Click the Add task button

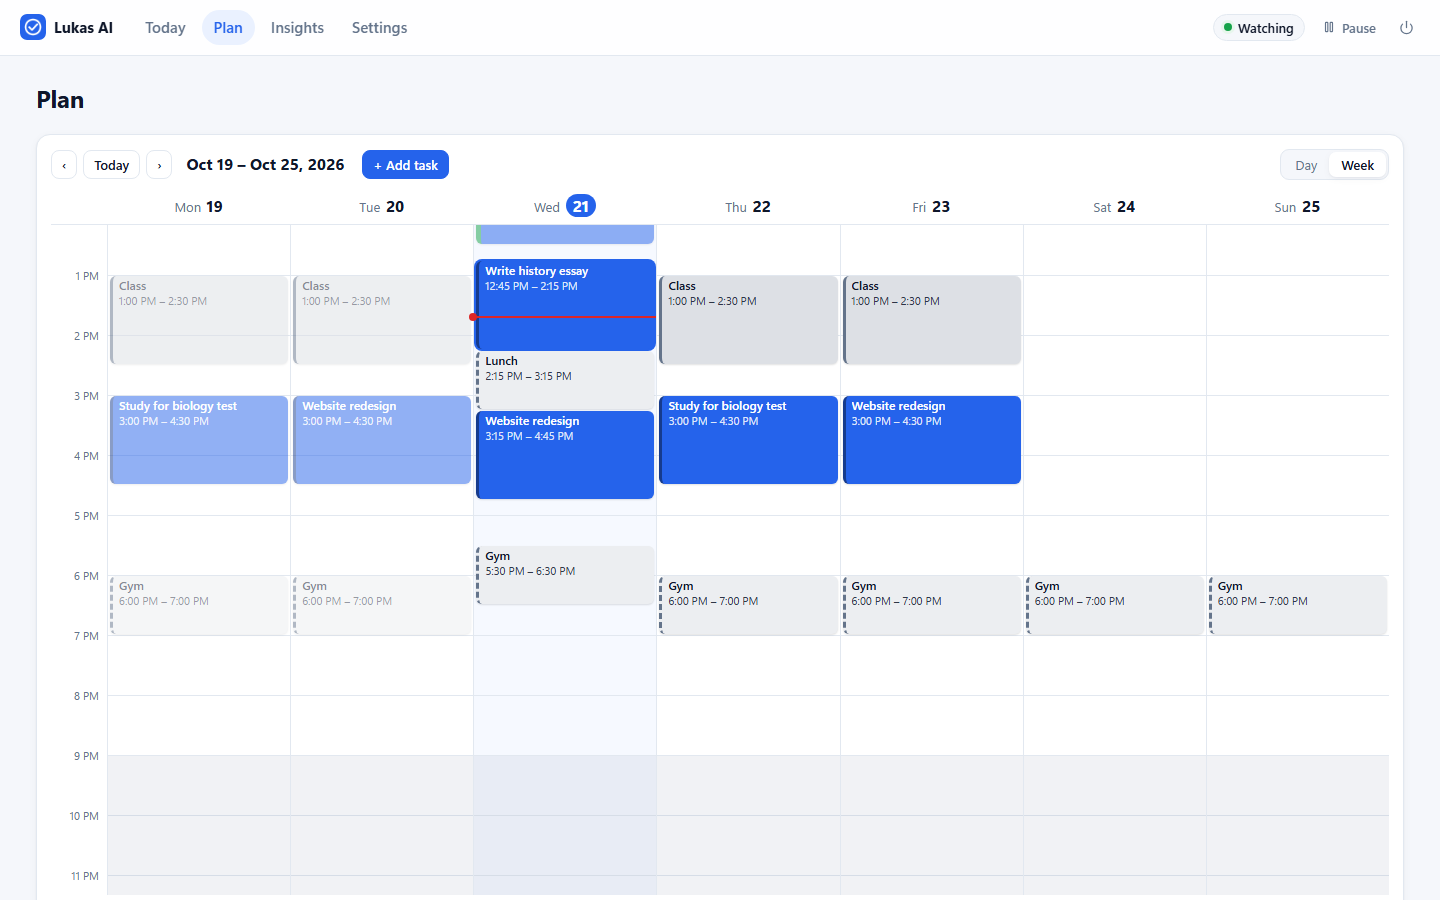(x=405, y=165)
